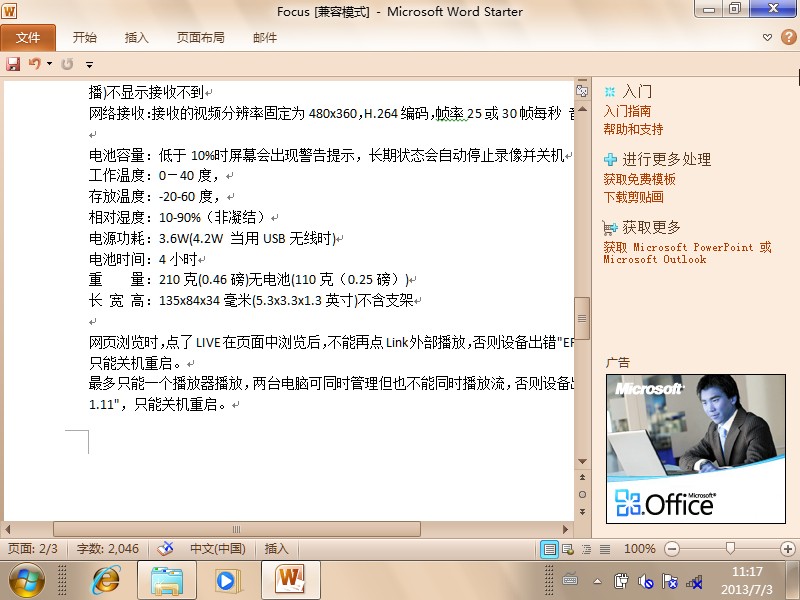Image resolution: width=800 pixels, height=600 pixels.
Task: Click the 获取免费模板 link
Action: [x=639, y=179]
